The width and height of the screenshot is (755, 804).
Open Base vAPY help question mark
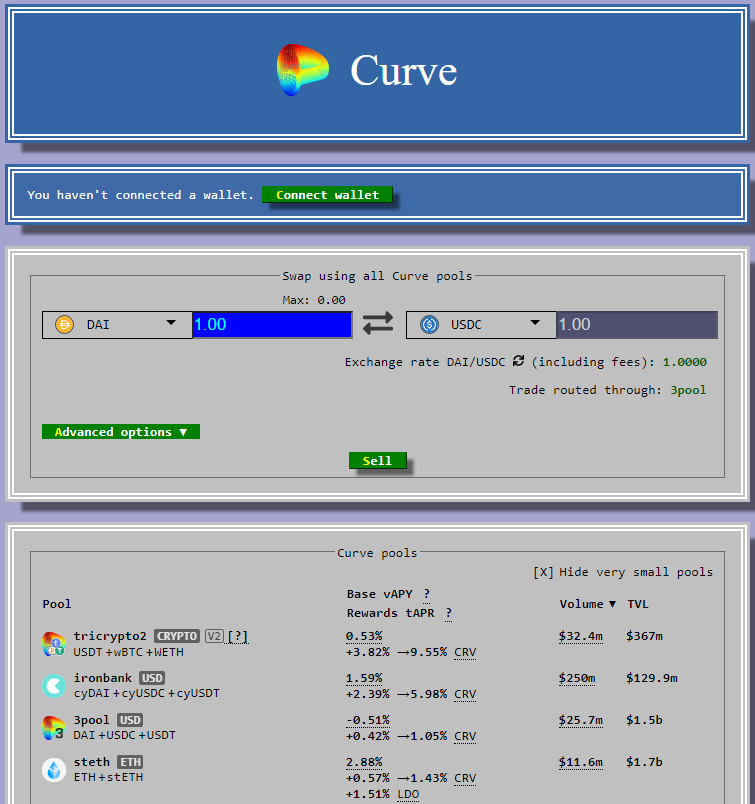click(427, 594)
